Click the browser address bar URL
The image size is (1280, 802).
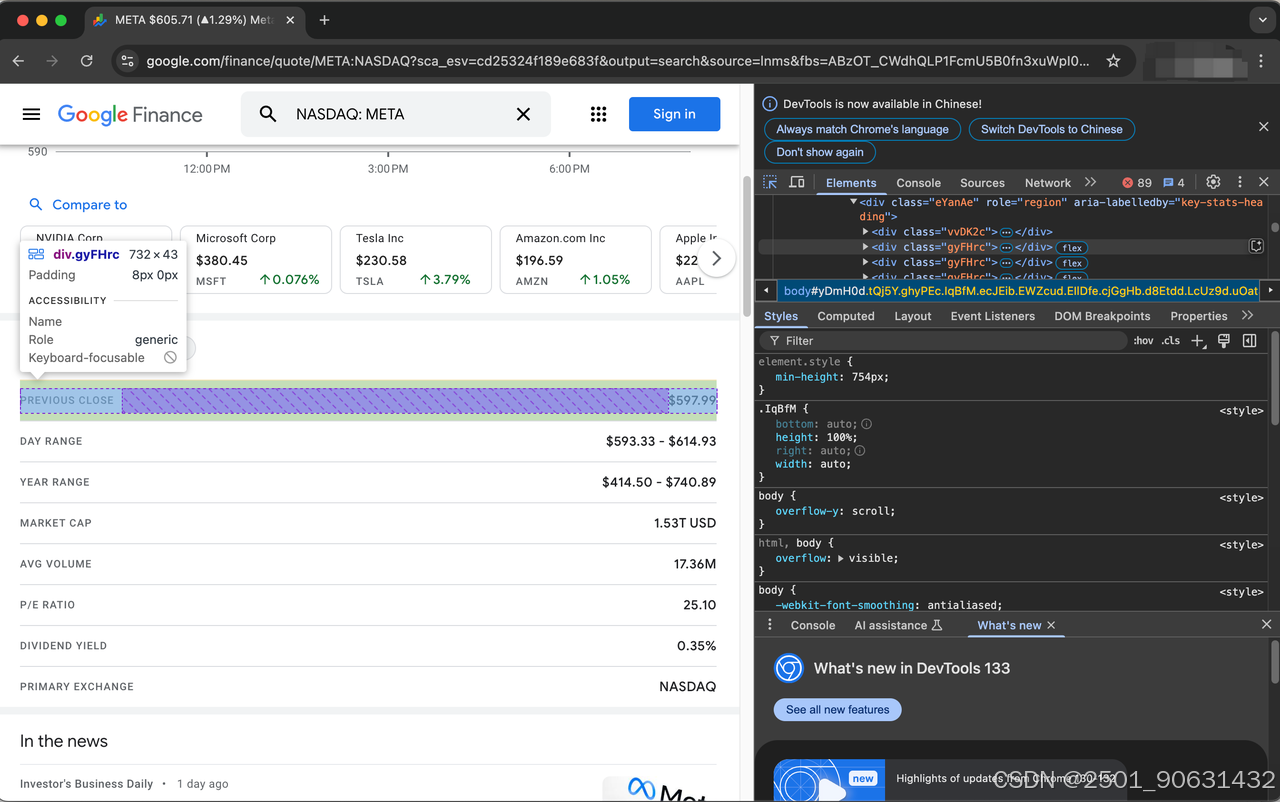618,61
